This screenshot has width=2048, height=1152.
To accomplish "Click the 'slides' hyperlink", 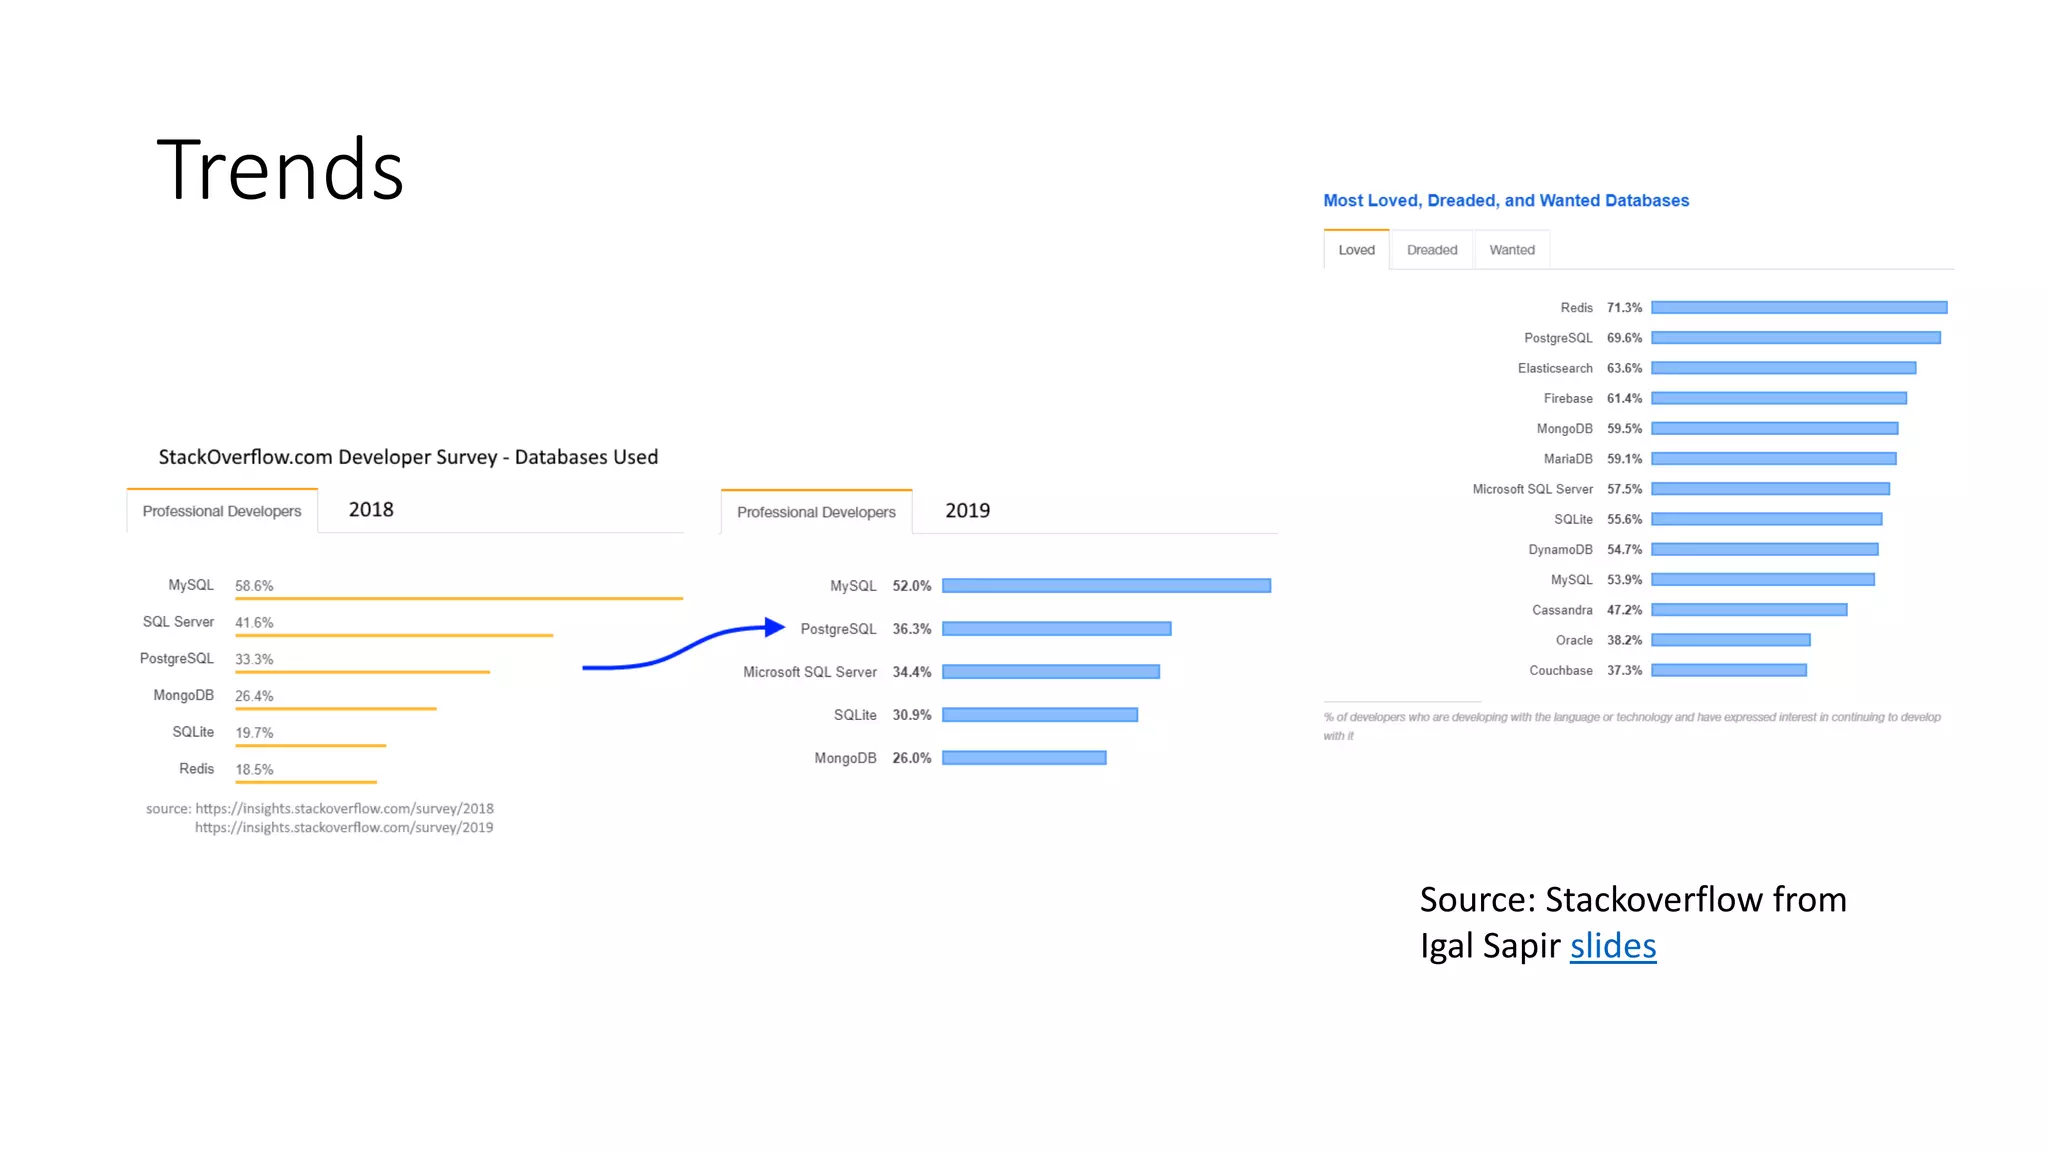I will coord(1612,946).
